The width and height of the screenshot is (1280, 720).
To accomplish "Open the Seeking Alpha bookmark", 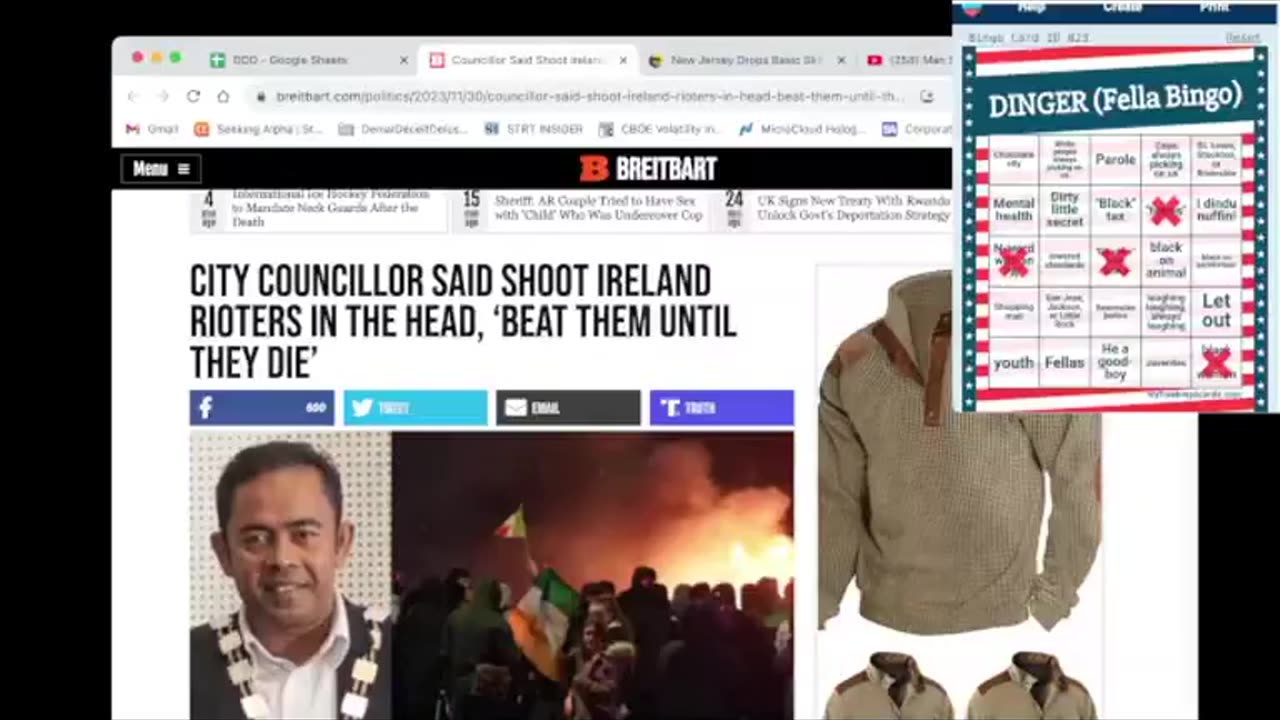I will pyautogui.click(x=259, y=129).
